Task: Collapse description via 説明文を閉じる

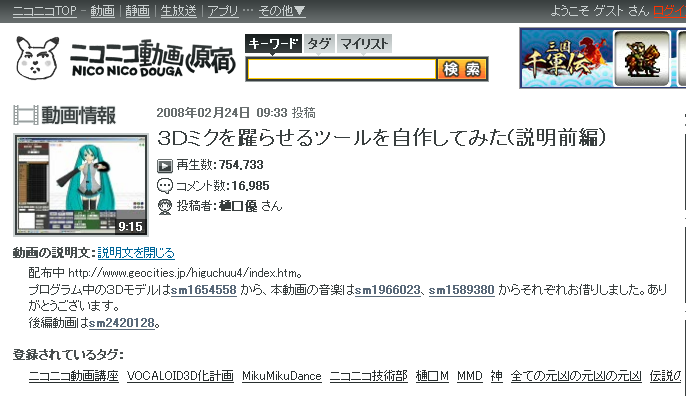Action: tap(136, 253)
